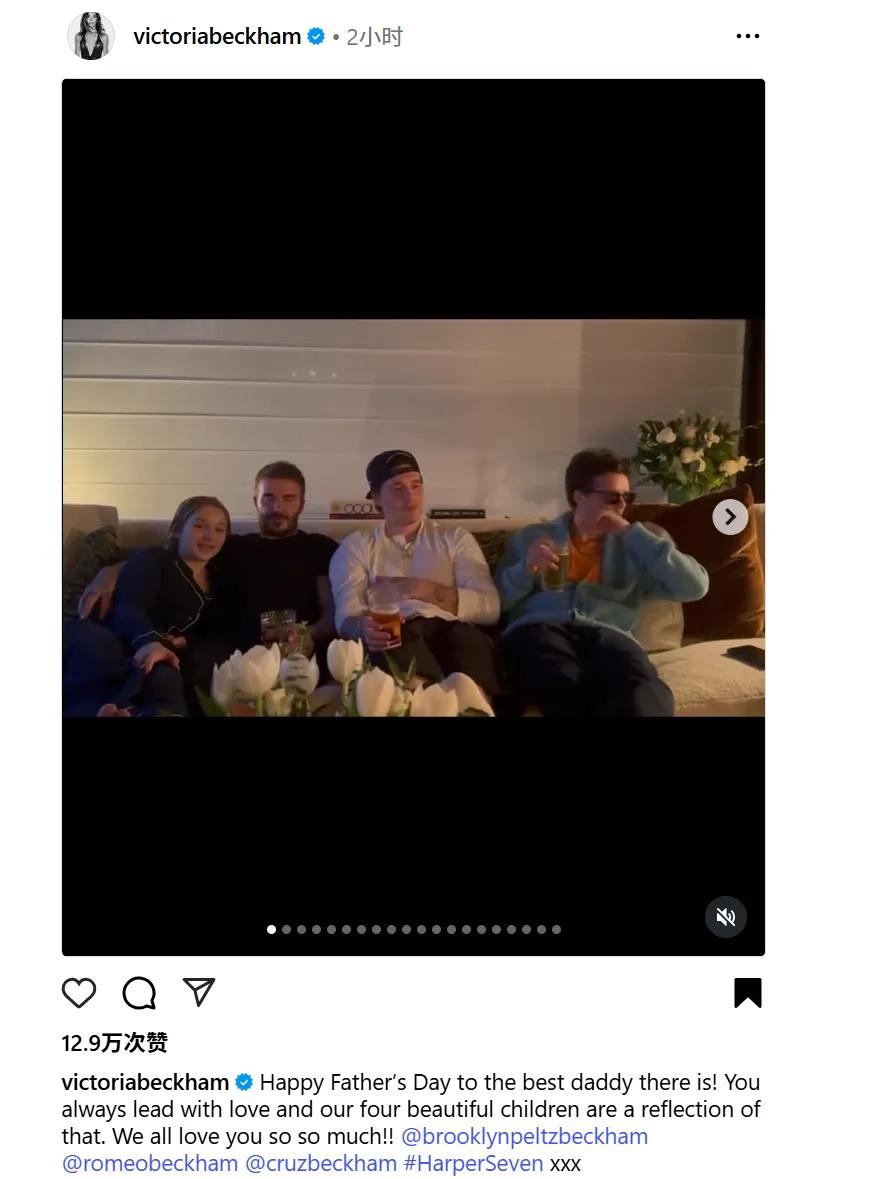
Task: Unmute the video with the speaker icon
Action: [x=726, y=917]
